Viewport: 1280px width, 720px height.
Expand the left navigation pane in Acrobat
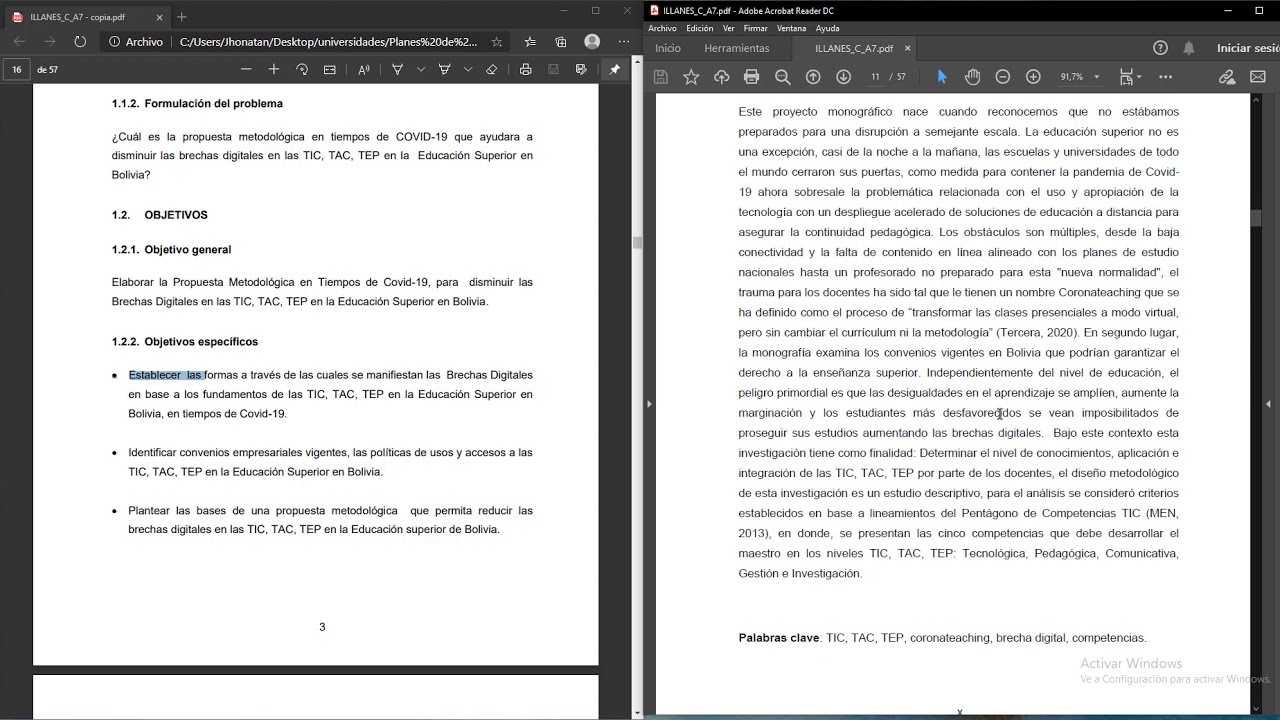[x=649, y=404]
